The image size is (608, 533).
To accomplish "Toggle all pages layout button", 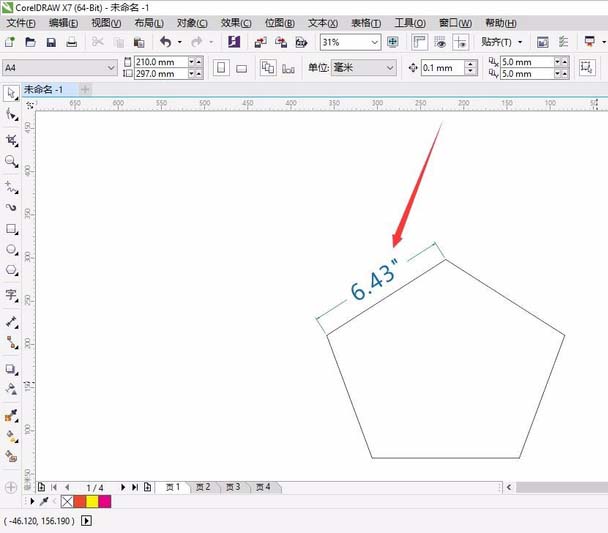I will 268,68.
